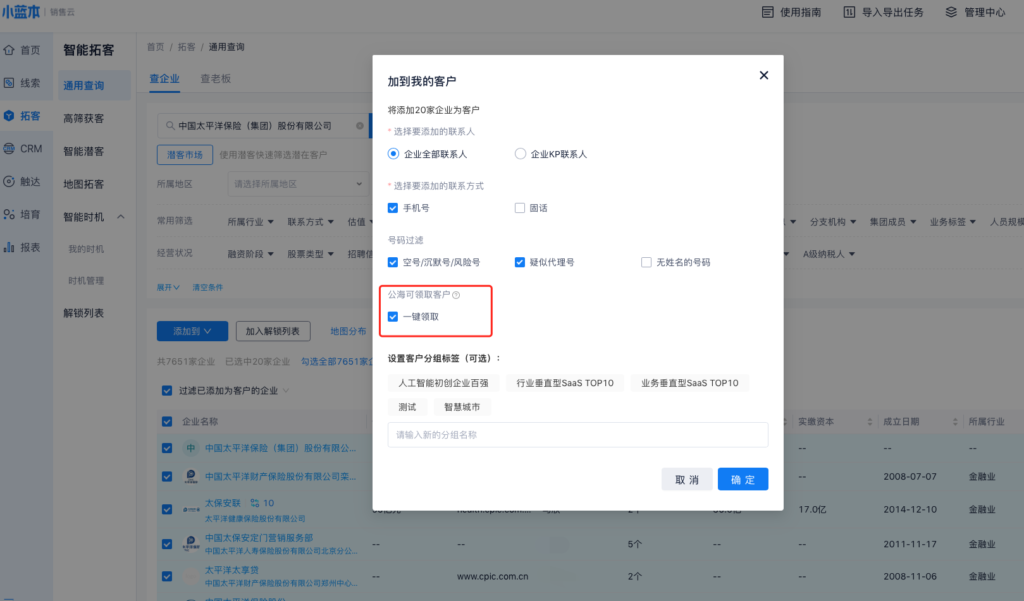1024x601 pixels.
Task: Select the CRM icon in sidebar
Action: 10,148
